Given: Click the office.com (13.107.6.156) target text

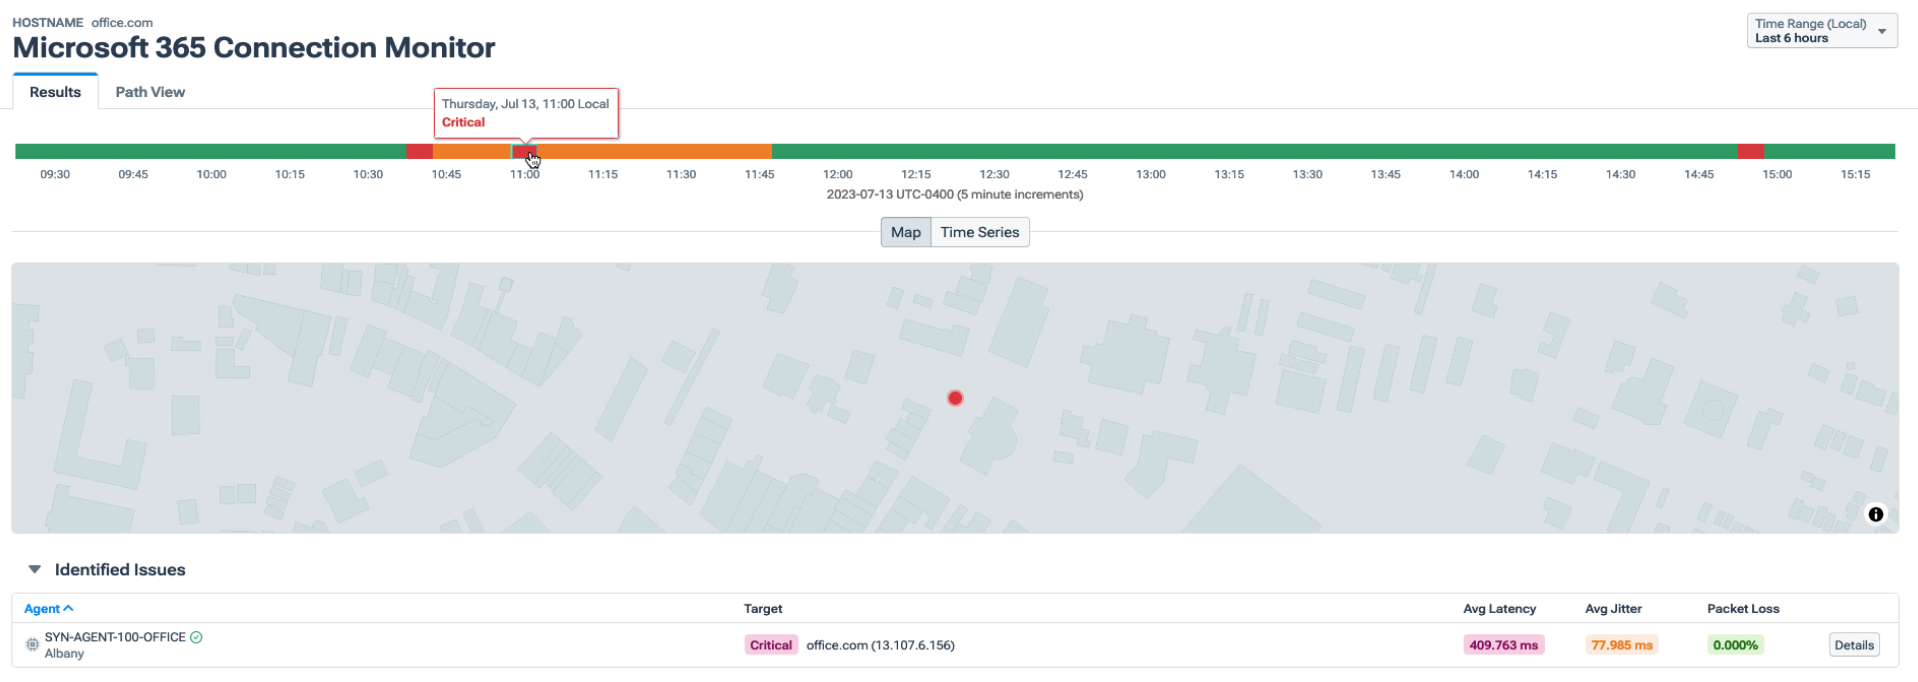Looking at the screenshot, I should point(880,645).
